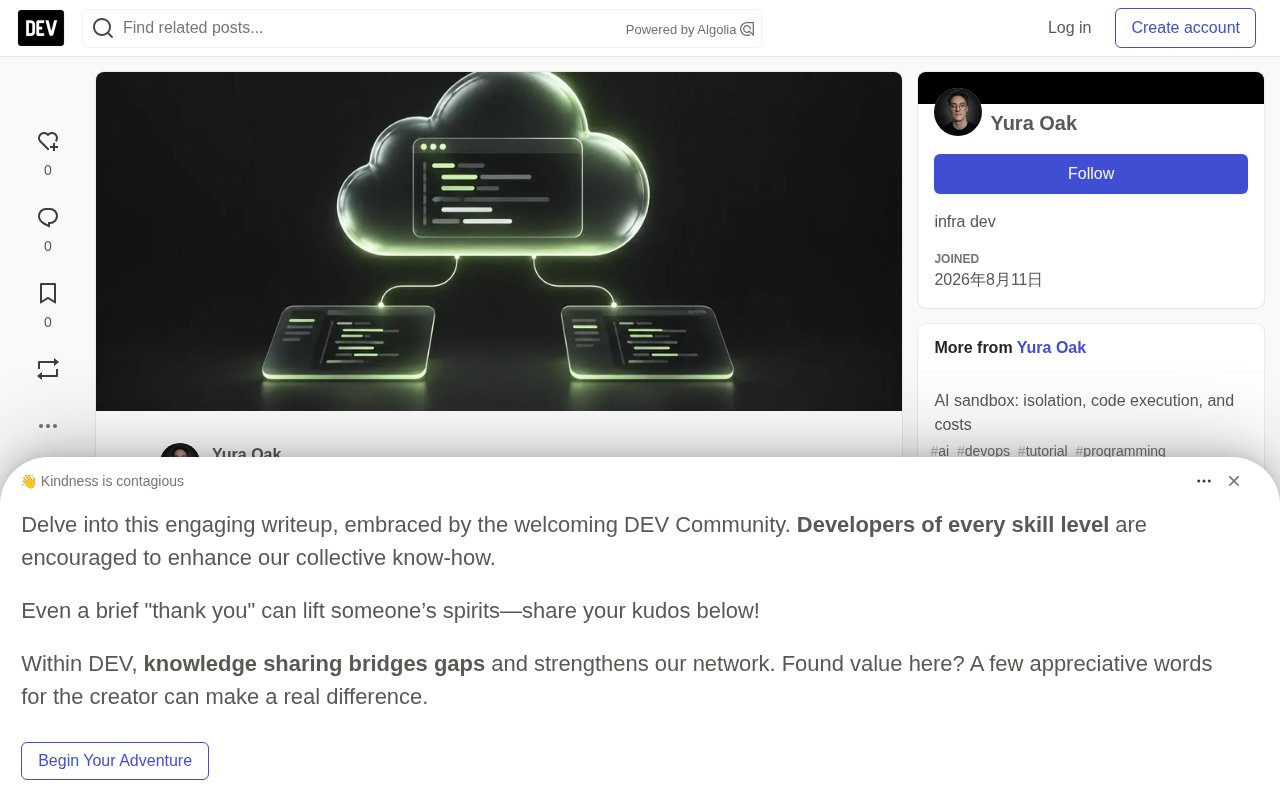Click the Log in link
Viewport: 1280px width, 800px height.
pyautogui.click(x=1069, y=28)
